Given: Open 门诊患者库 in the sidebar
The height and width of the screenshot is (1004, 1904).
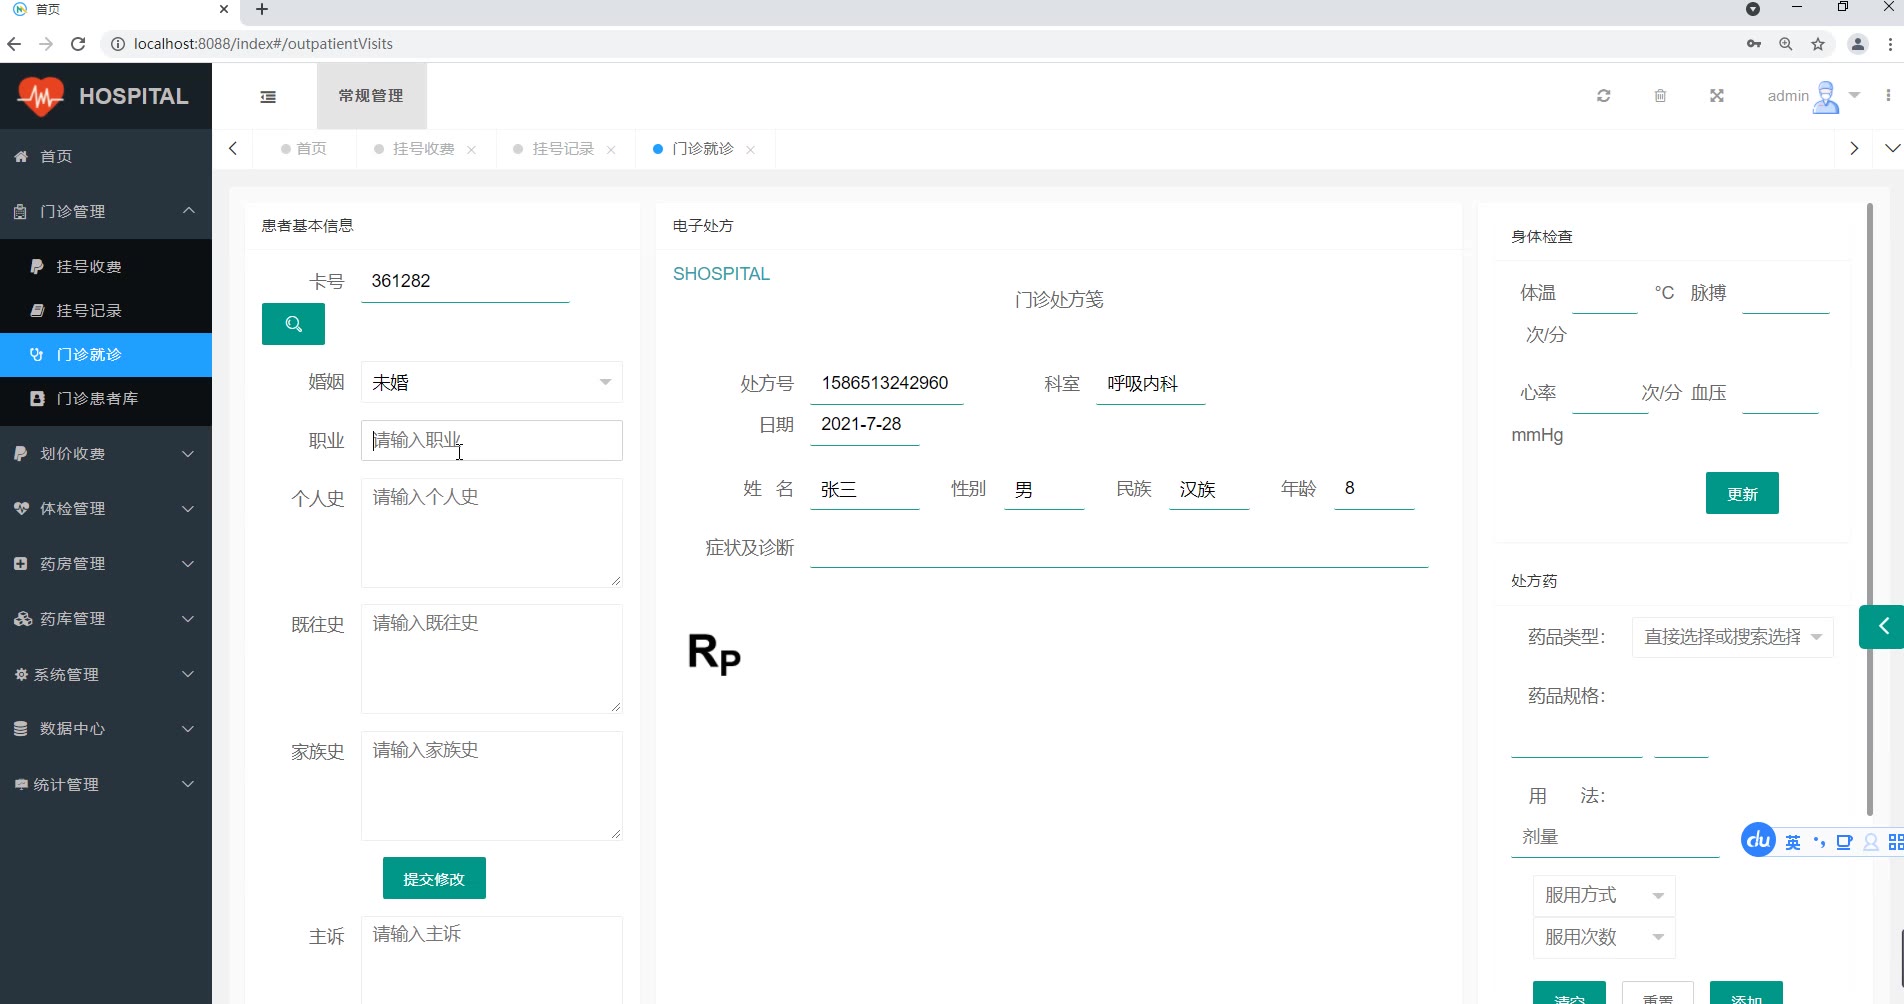Looking at the screenshot, I should [x=97, y=398].
